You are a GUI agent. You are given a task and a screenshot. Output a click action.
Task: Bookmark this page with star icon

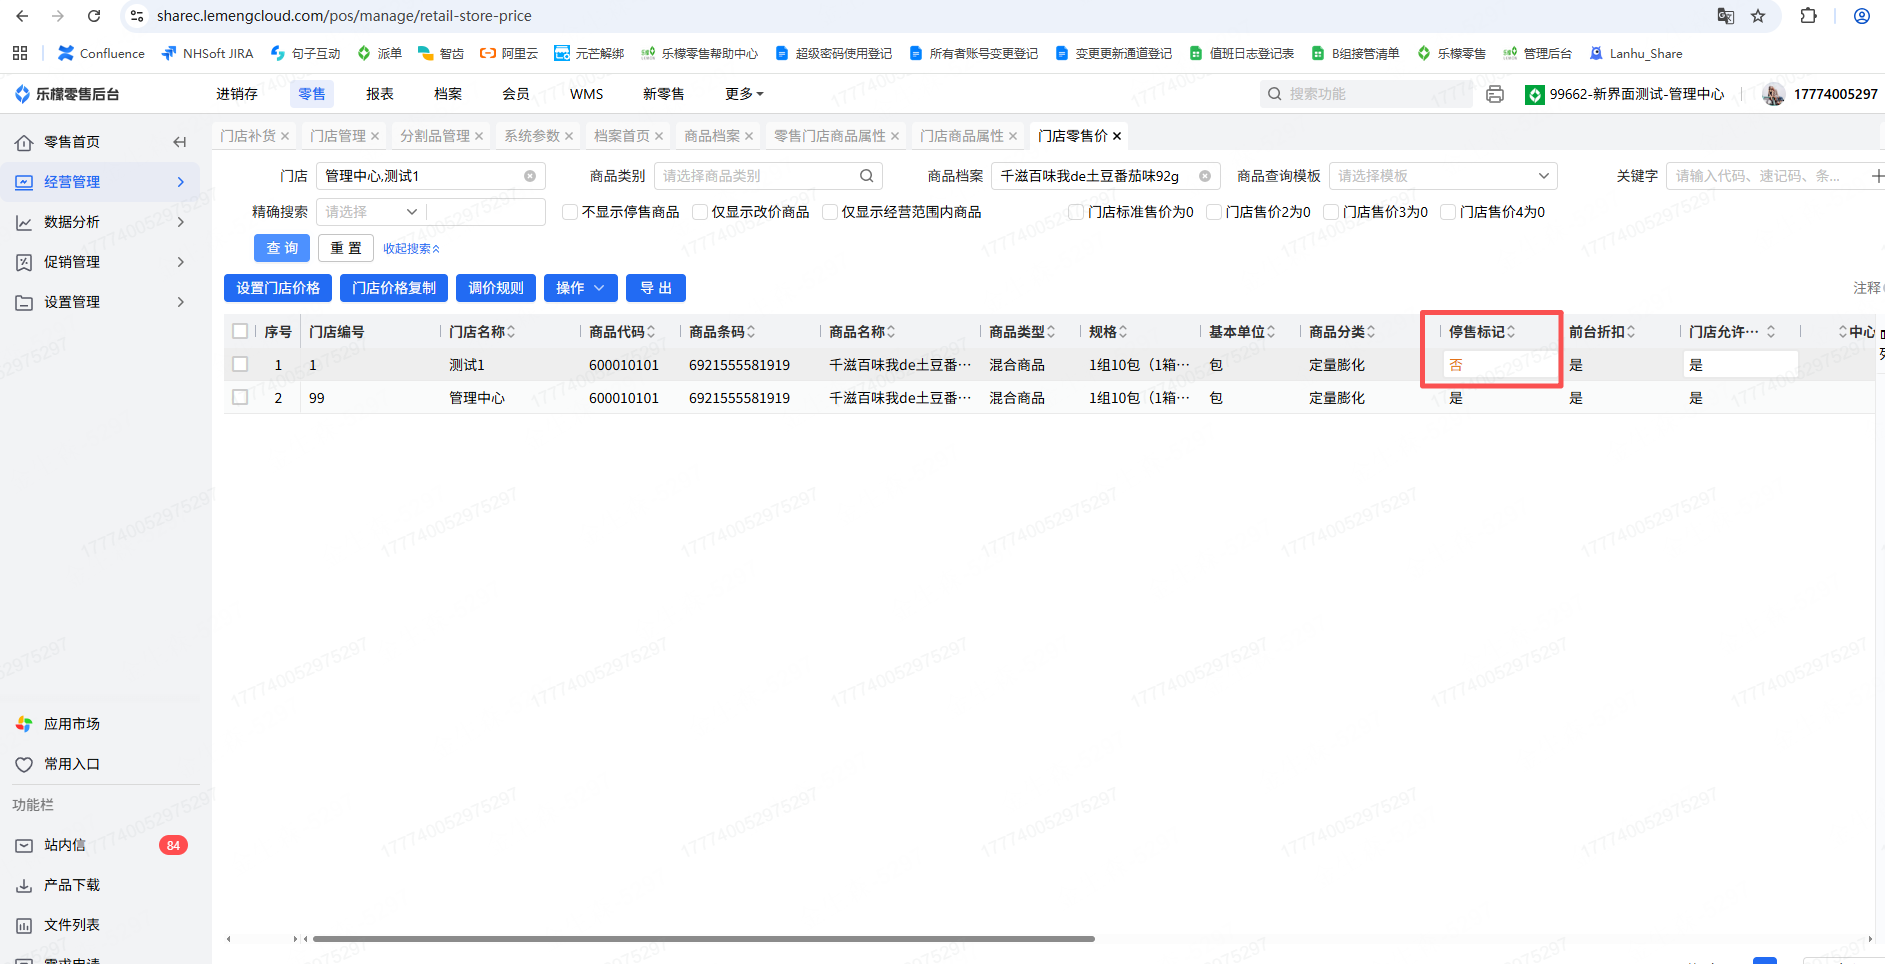(x=1758, y=16)
